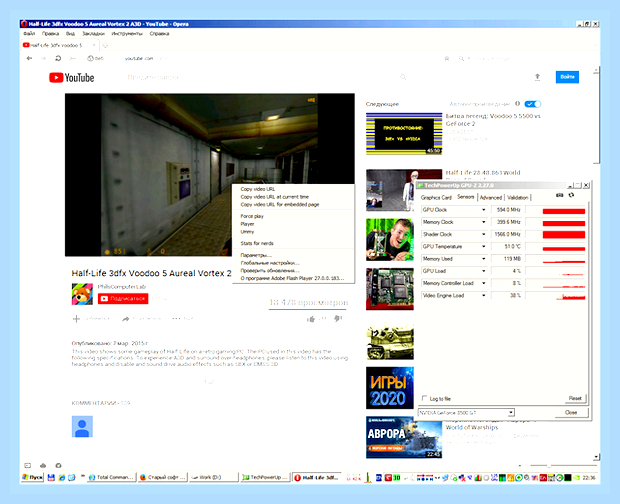The image size is (620, 504).
Task: Click the add-to plus icon below the video
Action: (x=76, y=319)
